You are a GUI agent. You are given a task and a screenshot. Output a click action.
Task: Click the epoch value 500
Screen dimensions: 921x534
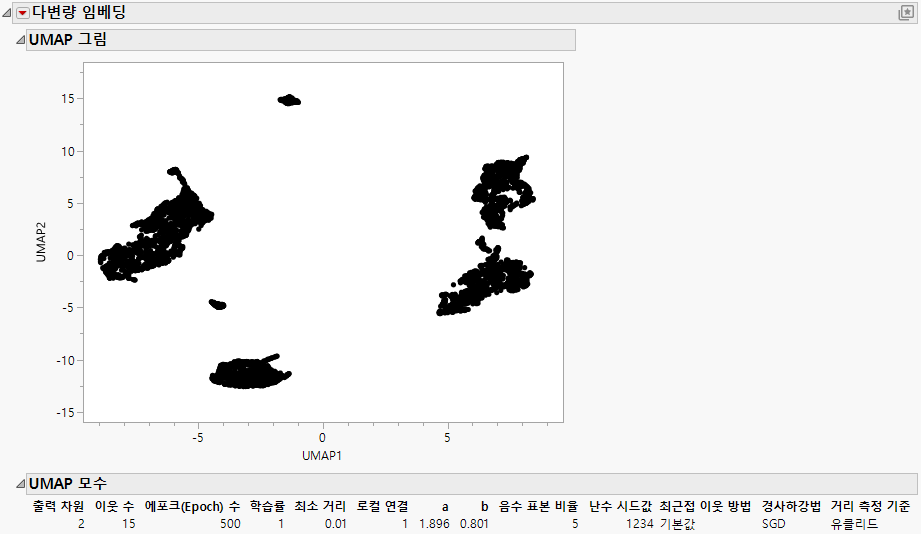click(x=230, y=523)
